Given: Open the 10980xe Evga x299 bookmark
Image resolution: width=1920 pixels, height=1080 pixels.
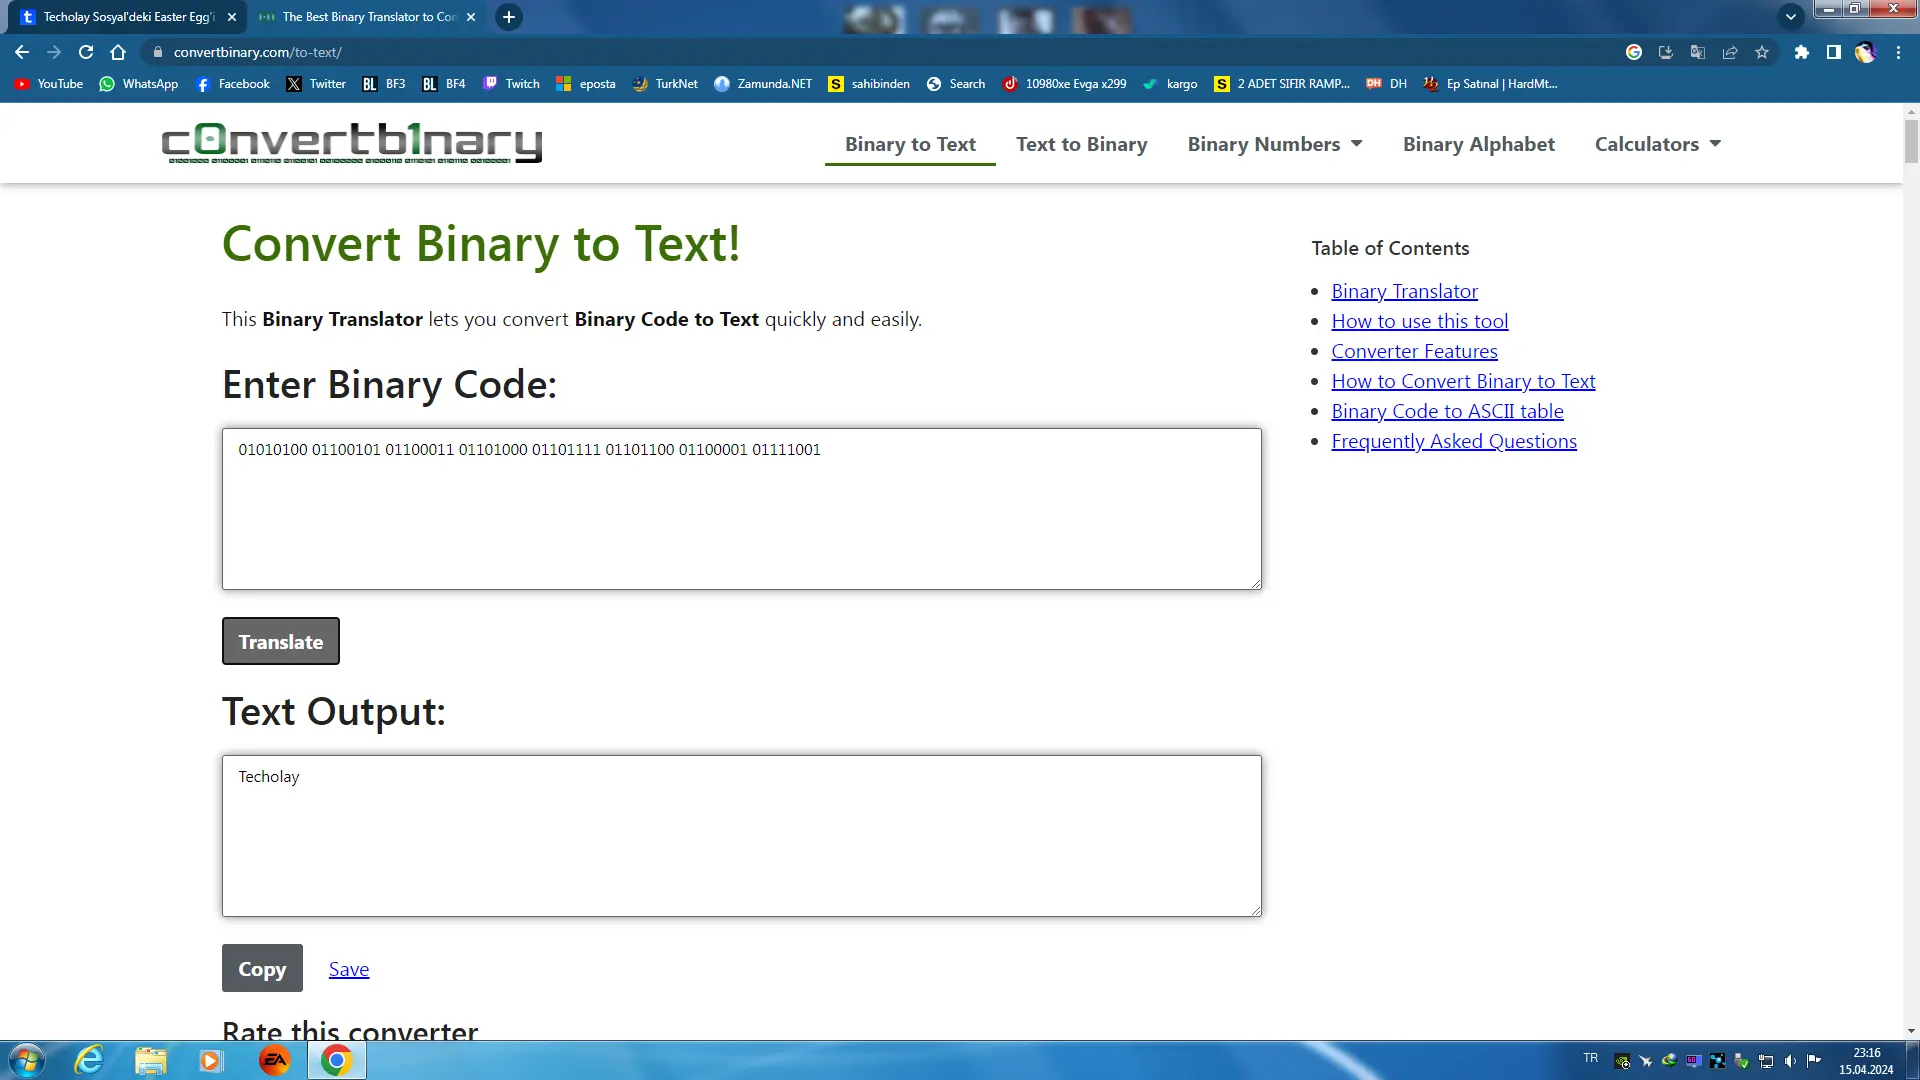Looking at the screenshot, I should (1064, 84).
